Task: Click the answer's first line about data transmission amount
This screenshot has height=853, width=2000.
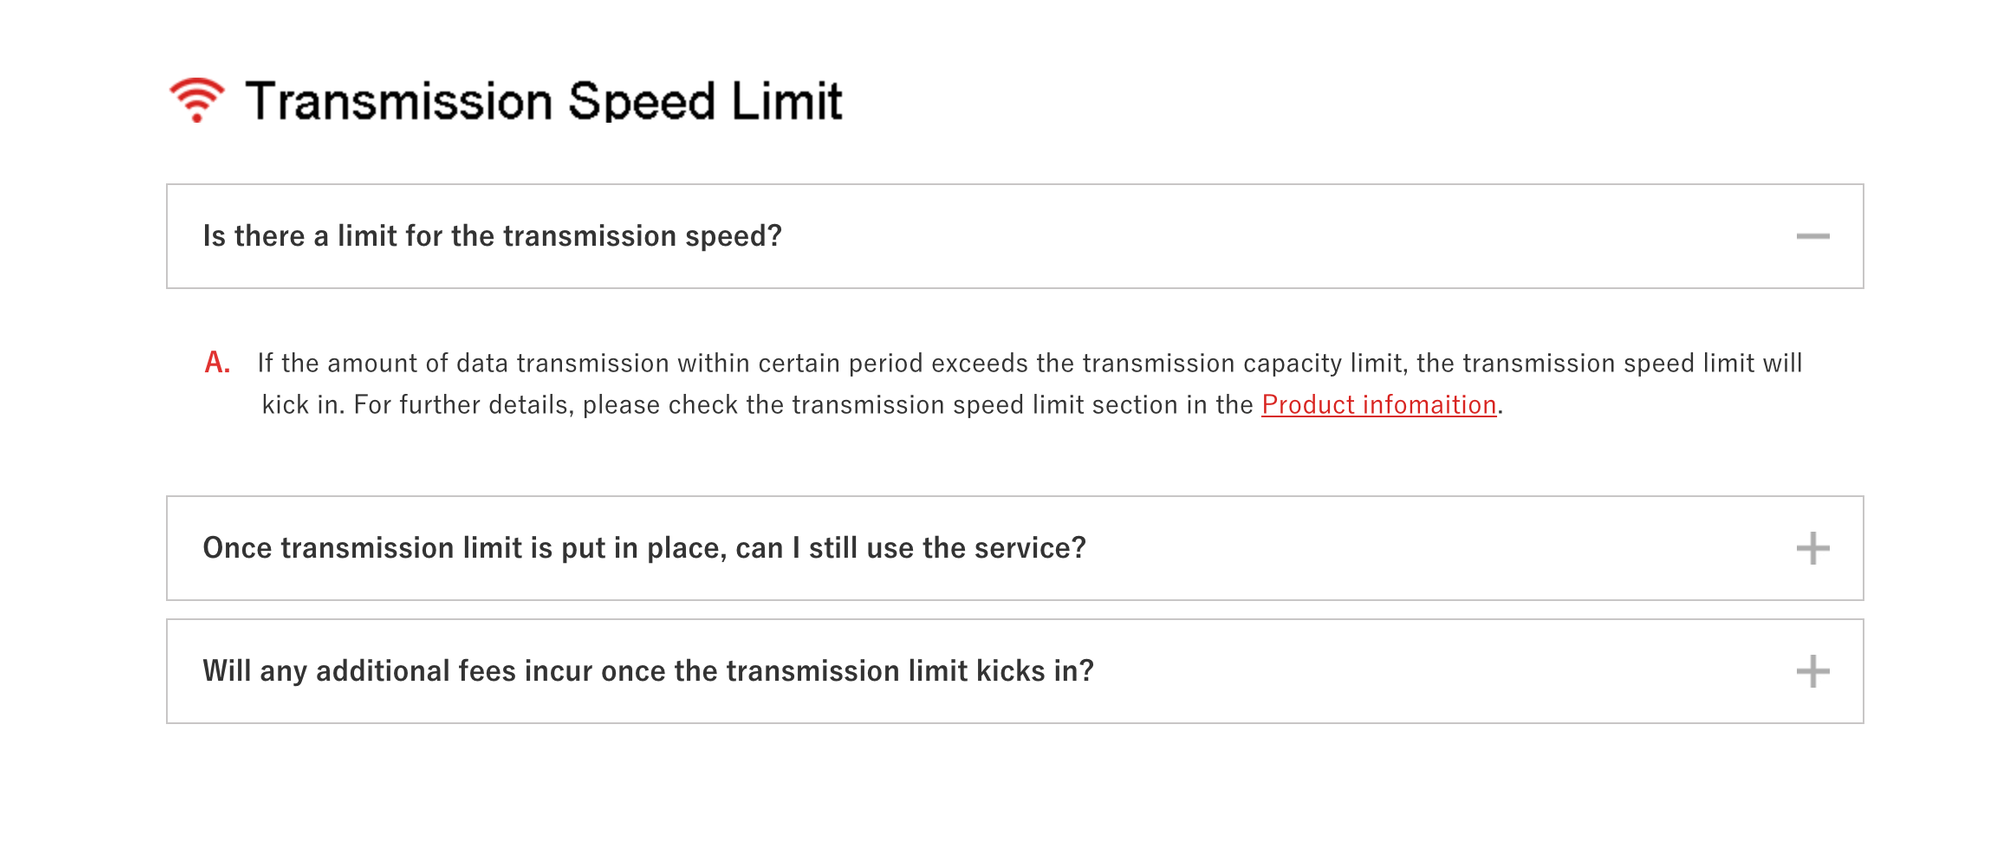Action: [1030, 362]
